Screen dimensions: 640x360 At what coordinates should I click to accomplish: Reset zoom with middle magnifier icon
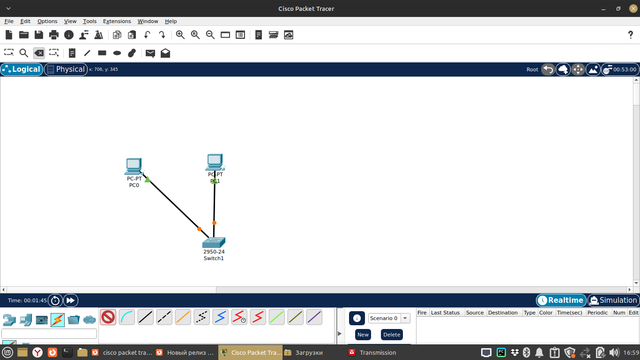tap(195, 35)
